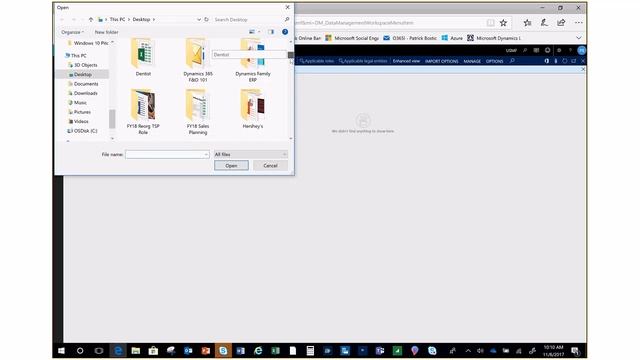Click Applicable legal entities in action pane
Image resolution: width=640 pixels, height=360 pixels.
362,61
